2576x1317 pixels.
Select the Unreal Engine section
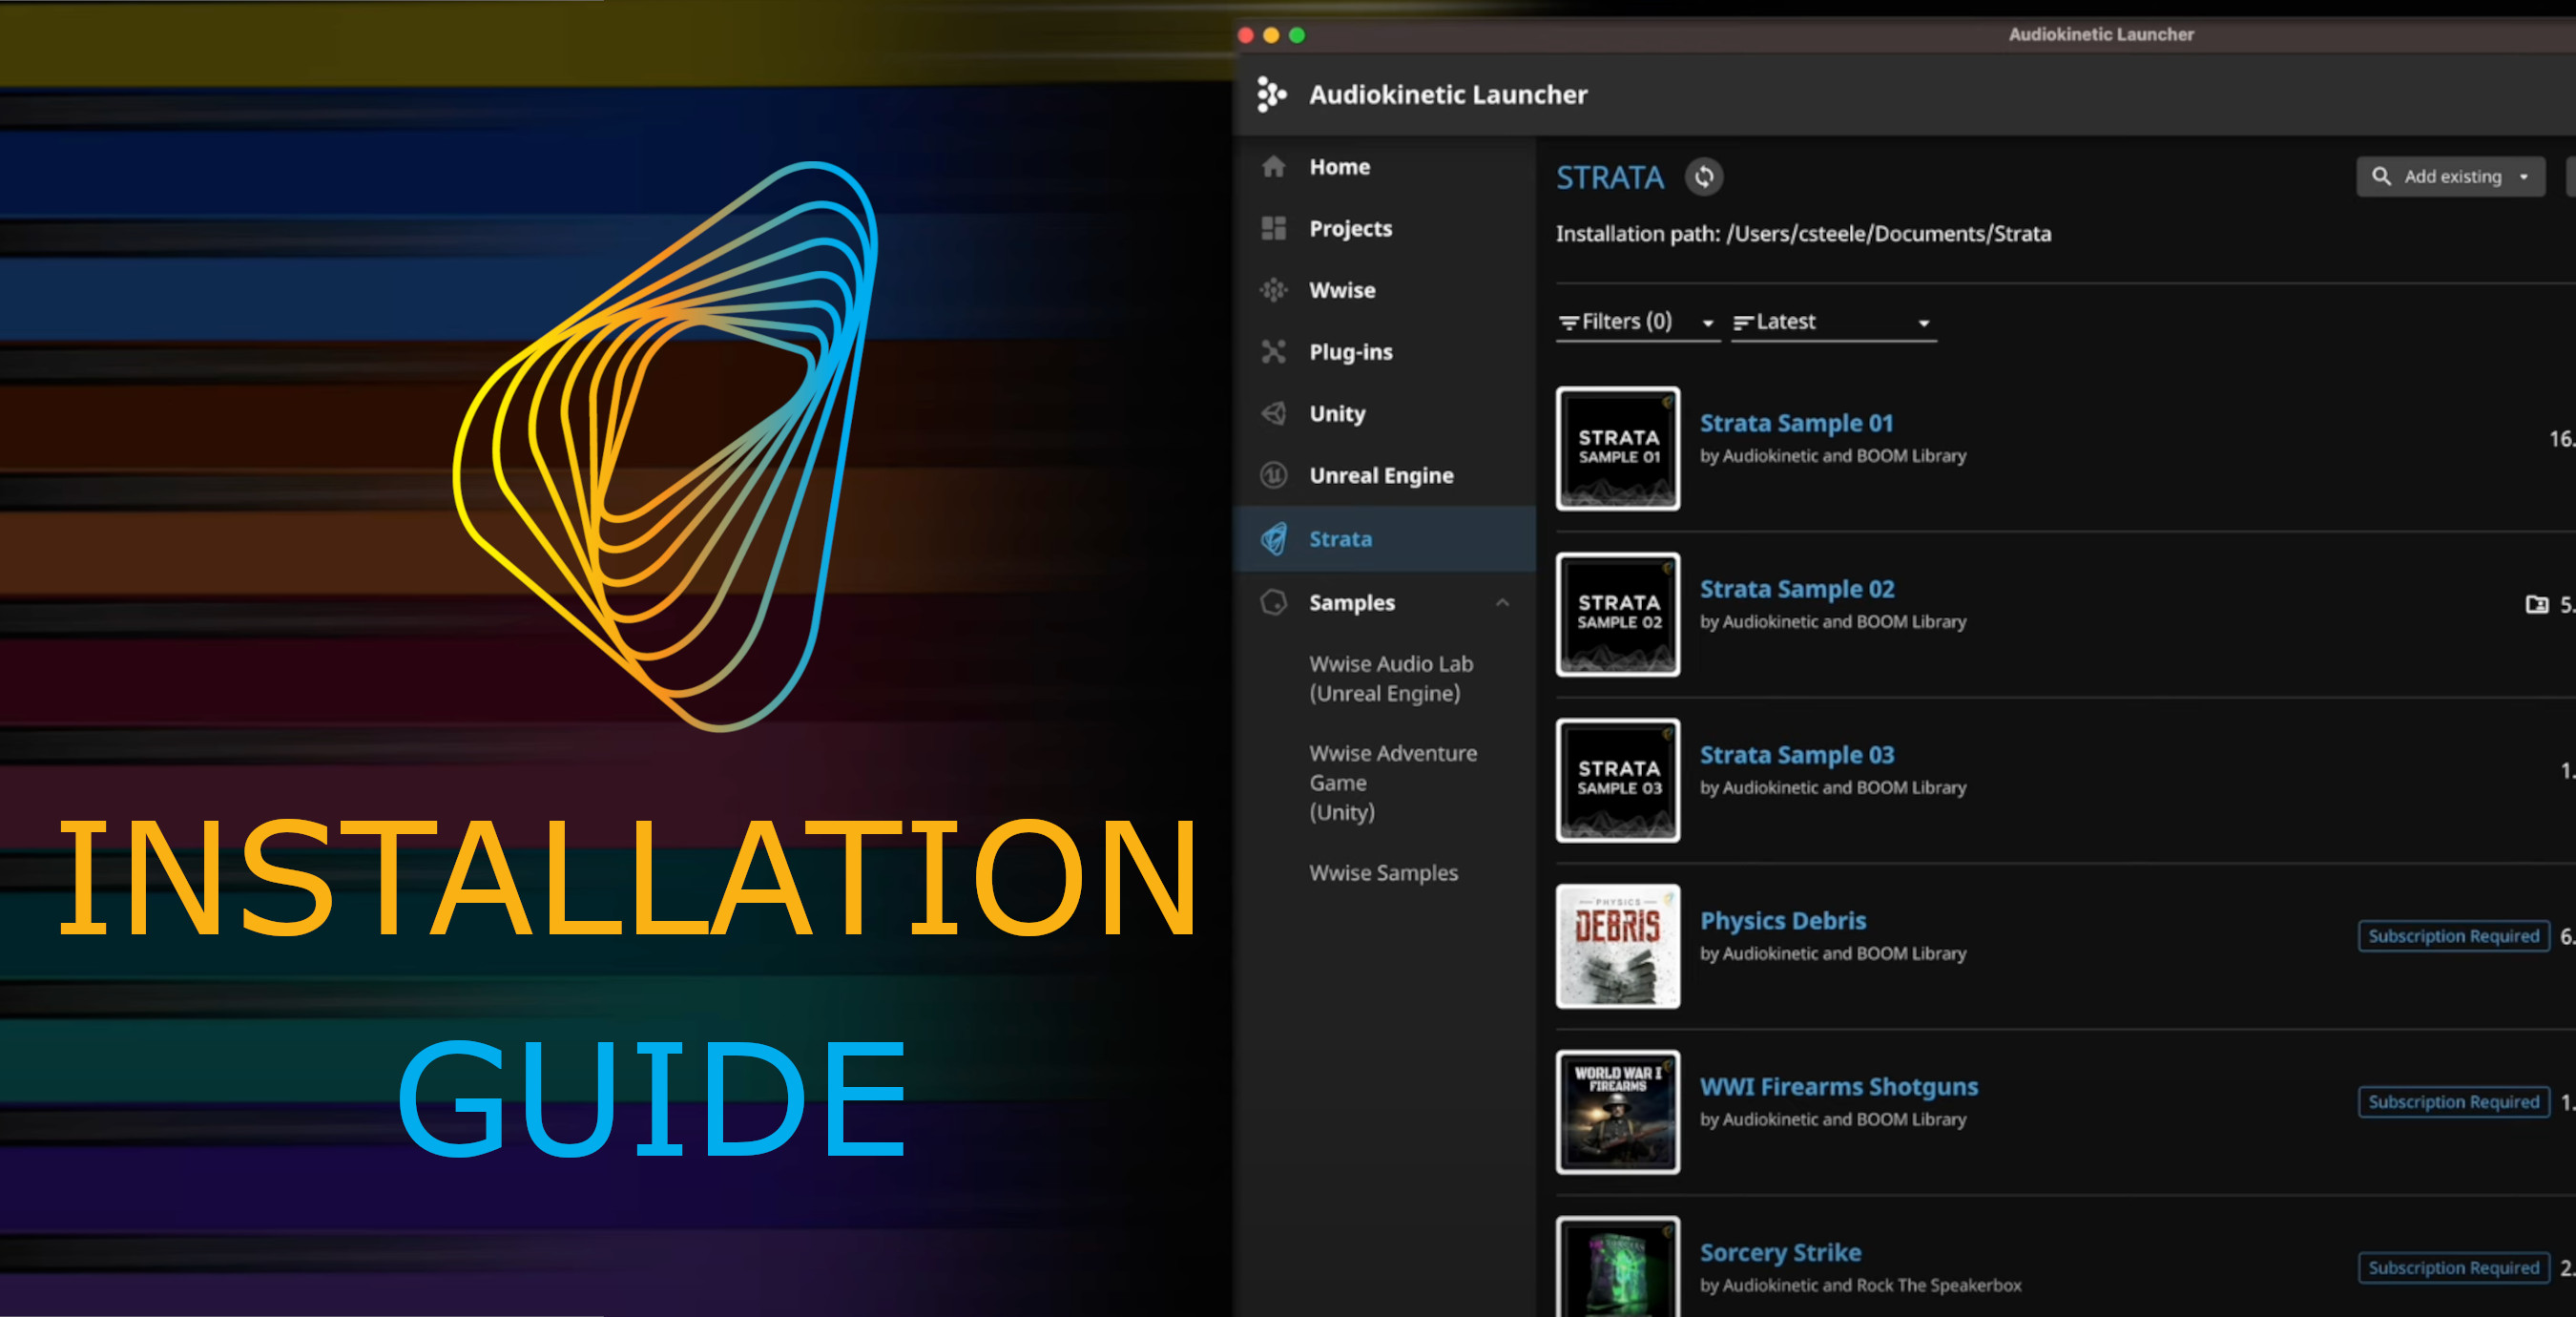click(1384, 475)
